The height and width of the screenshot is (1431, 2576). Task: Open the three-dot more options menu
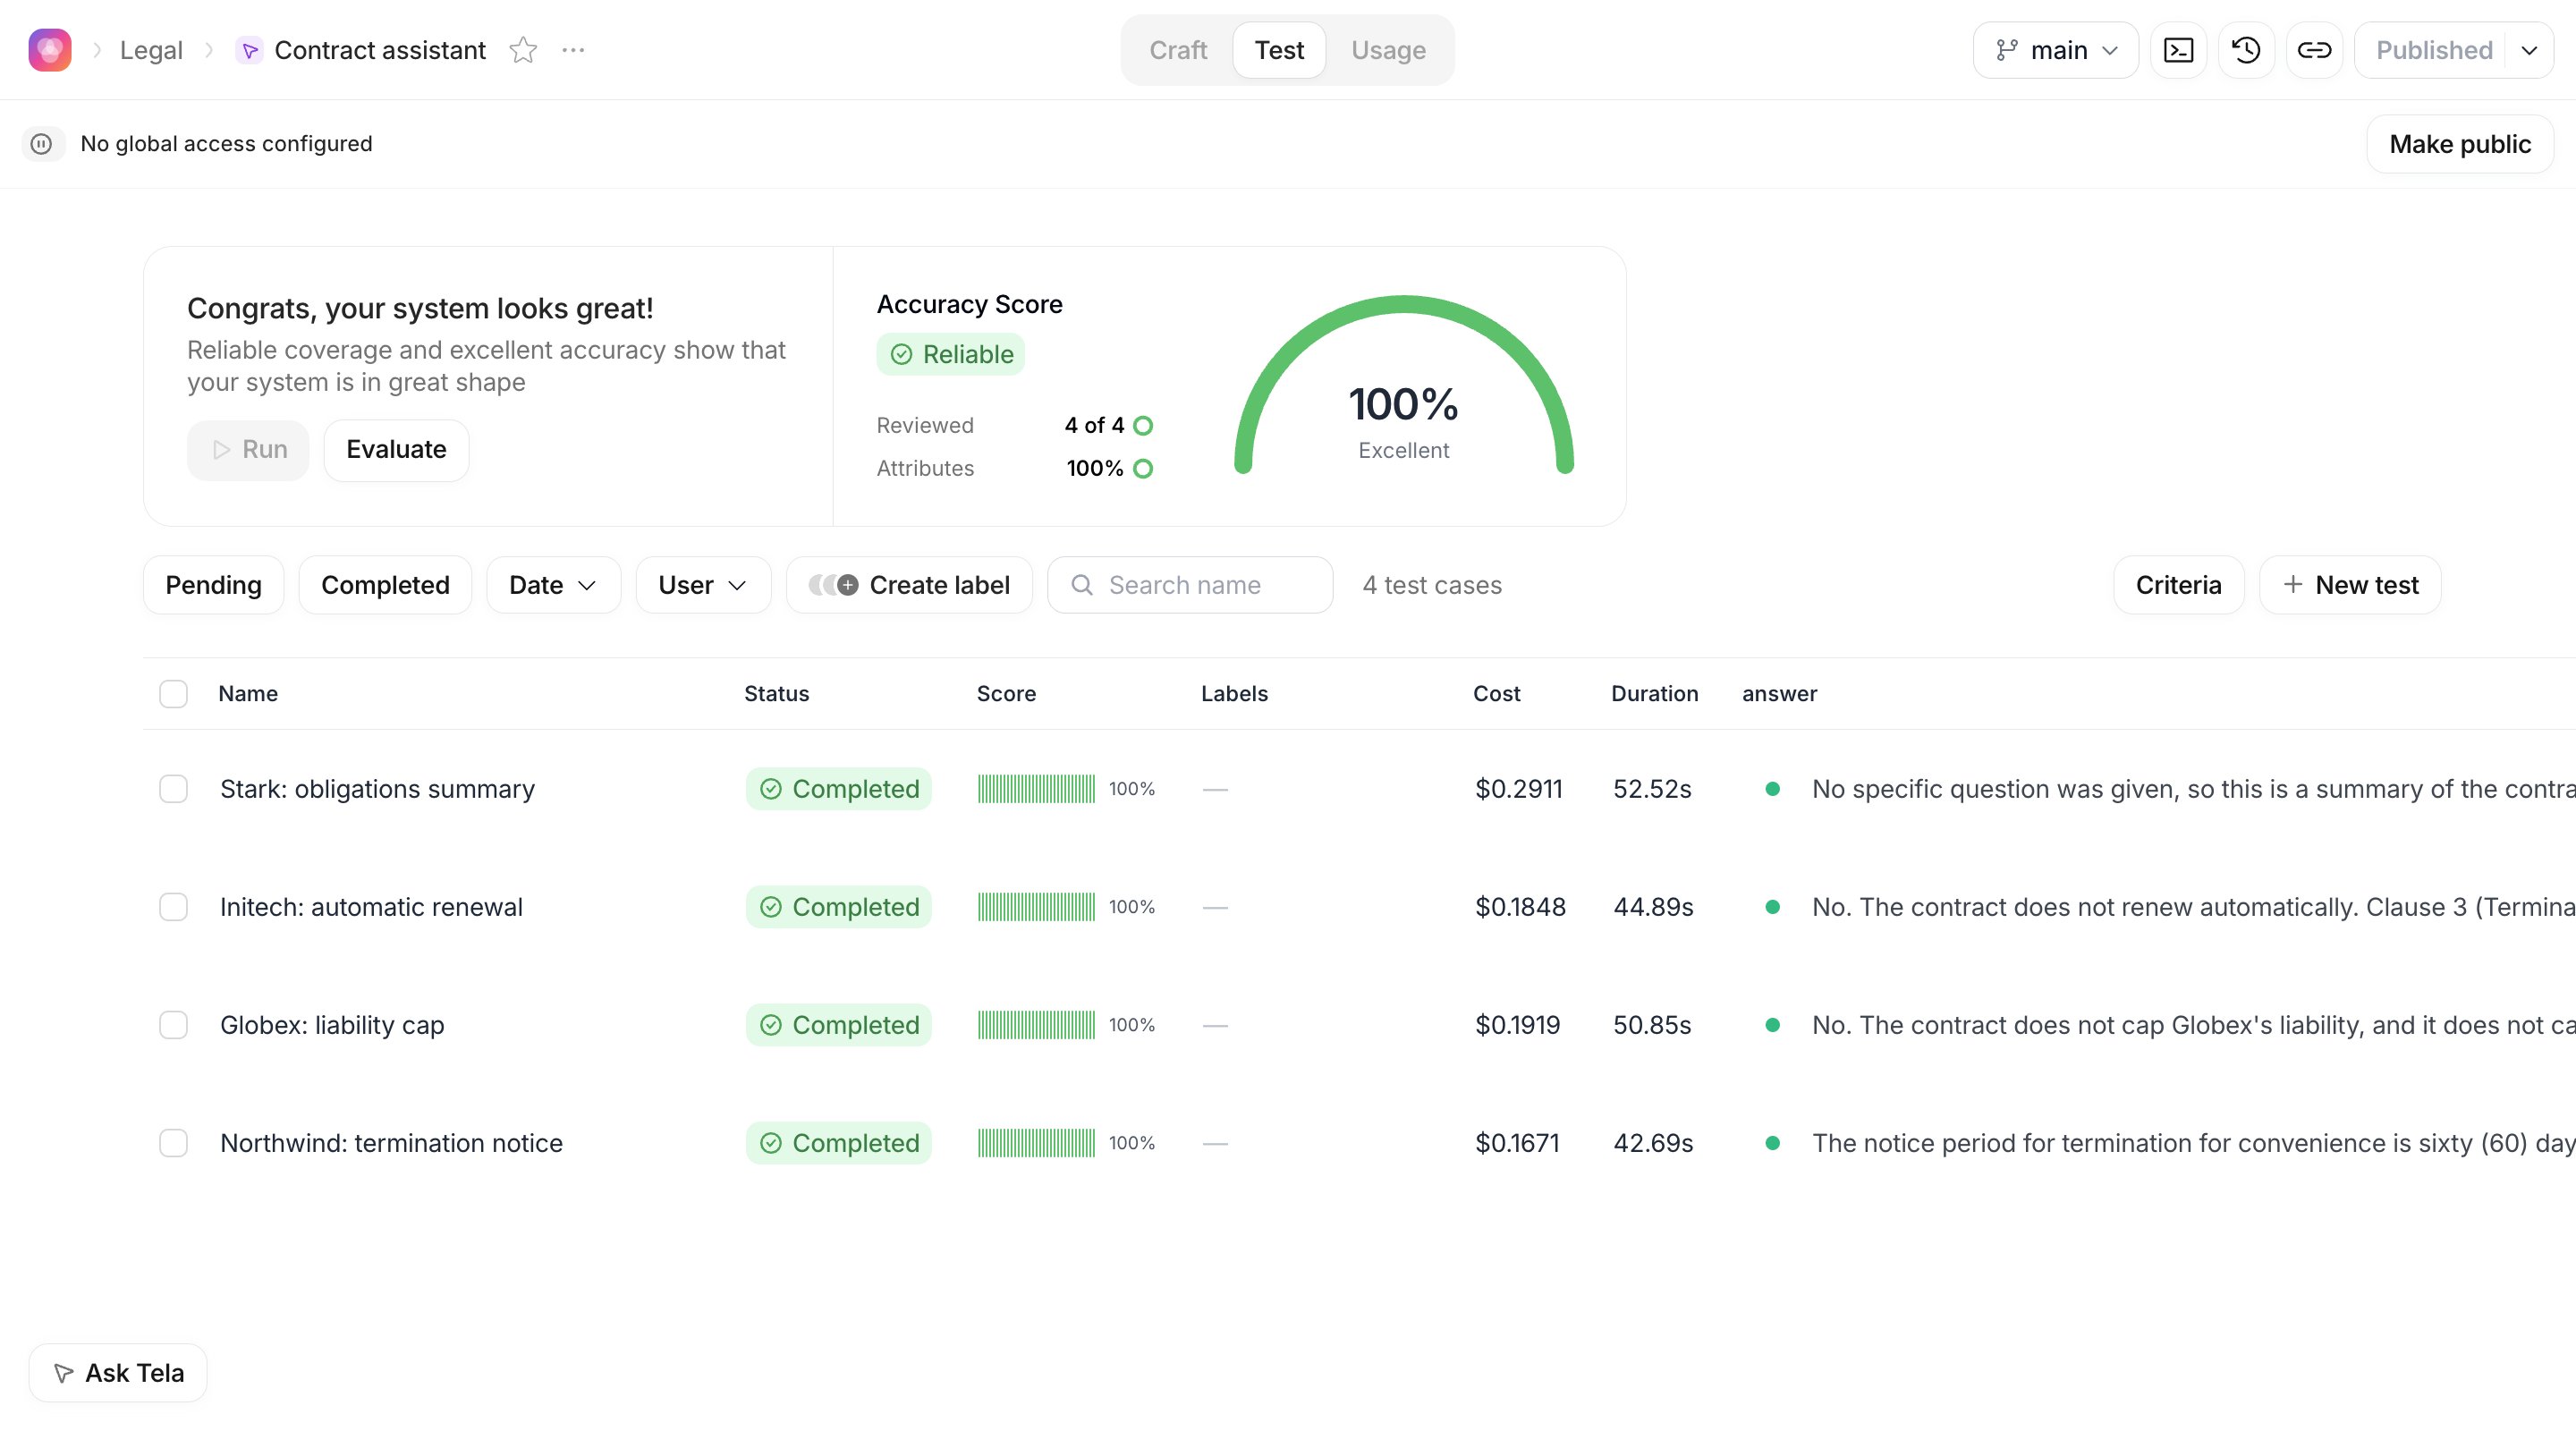[573, 50]
